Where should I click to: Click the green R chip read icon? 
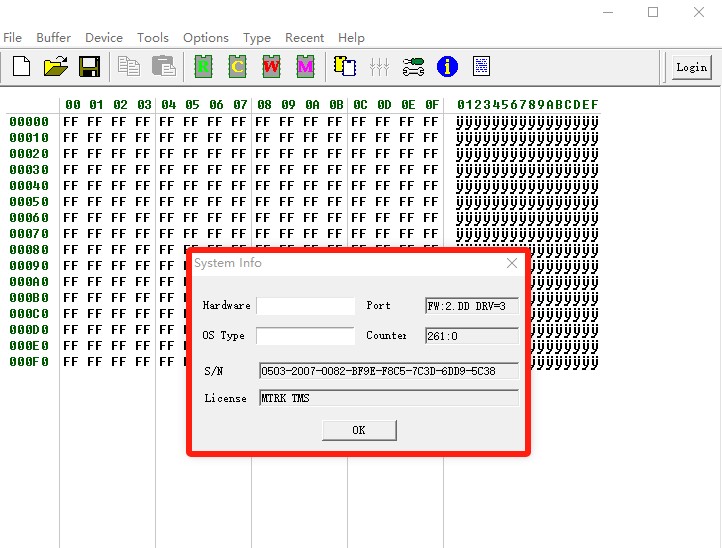(x=204, y=67)
